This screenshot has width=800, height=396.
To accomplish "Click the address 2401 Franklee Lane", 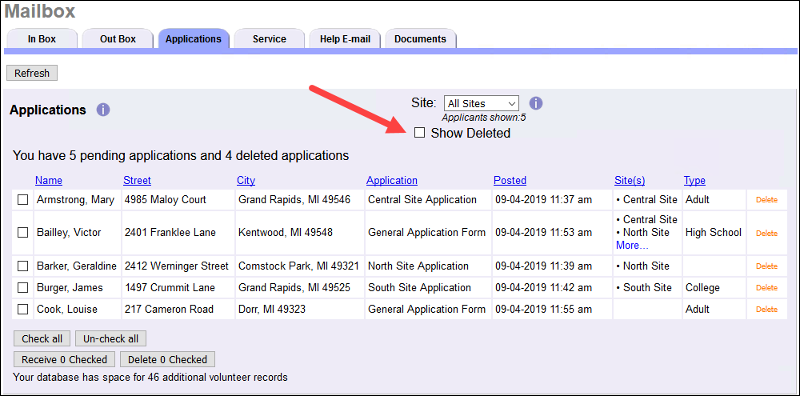I will click(x=170, y=233).
